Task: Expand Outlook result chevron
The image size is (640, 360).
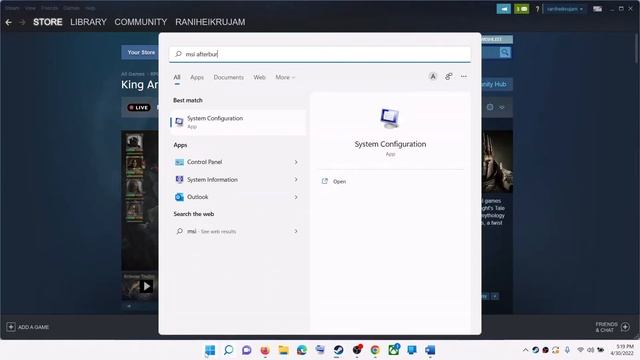Action: pos(296,197)
